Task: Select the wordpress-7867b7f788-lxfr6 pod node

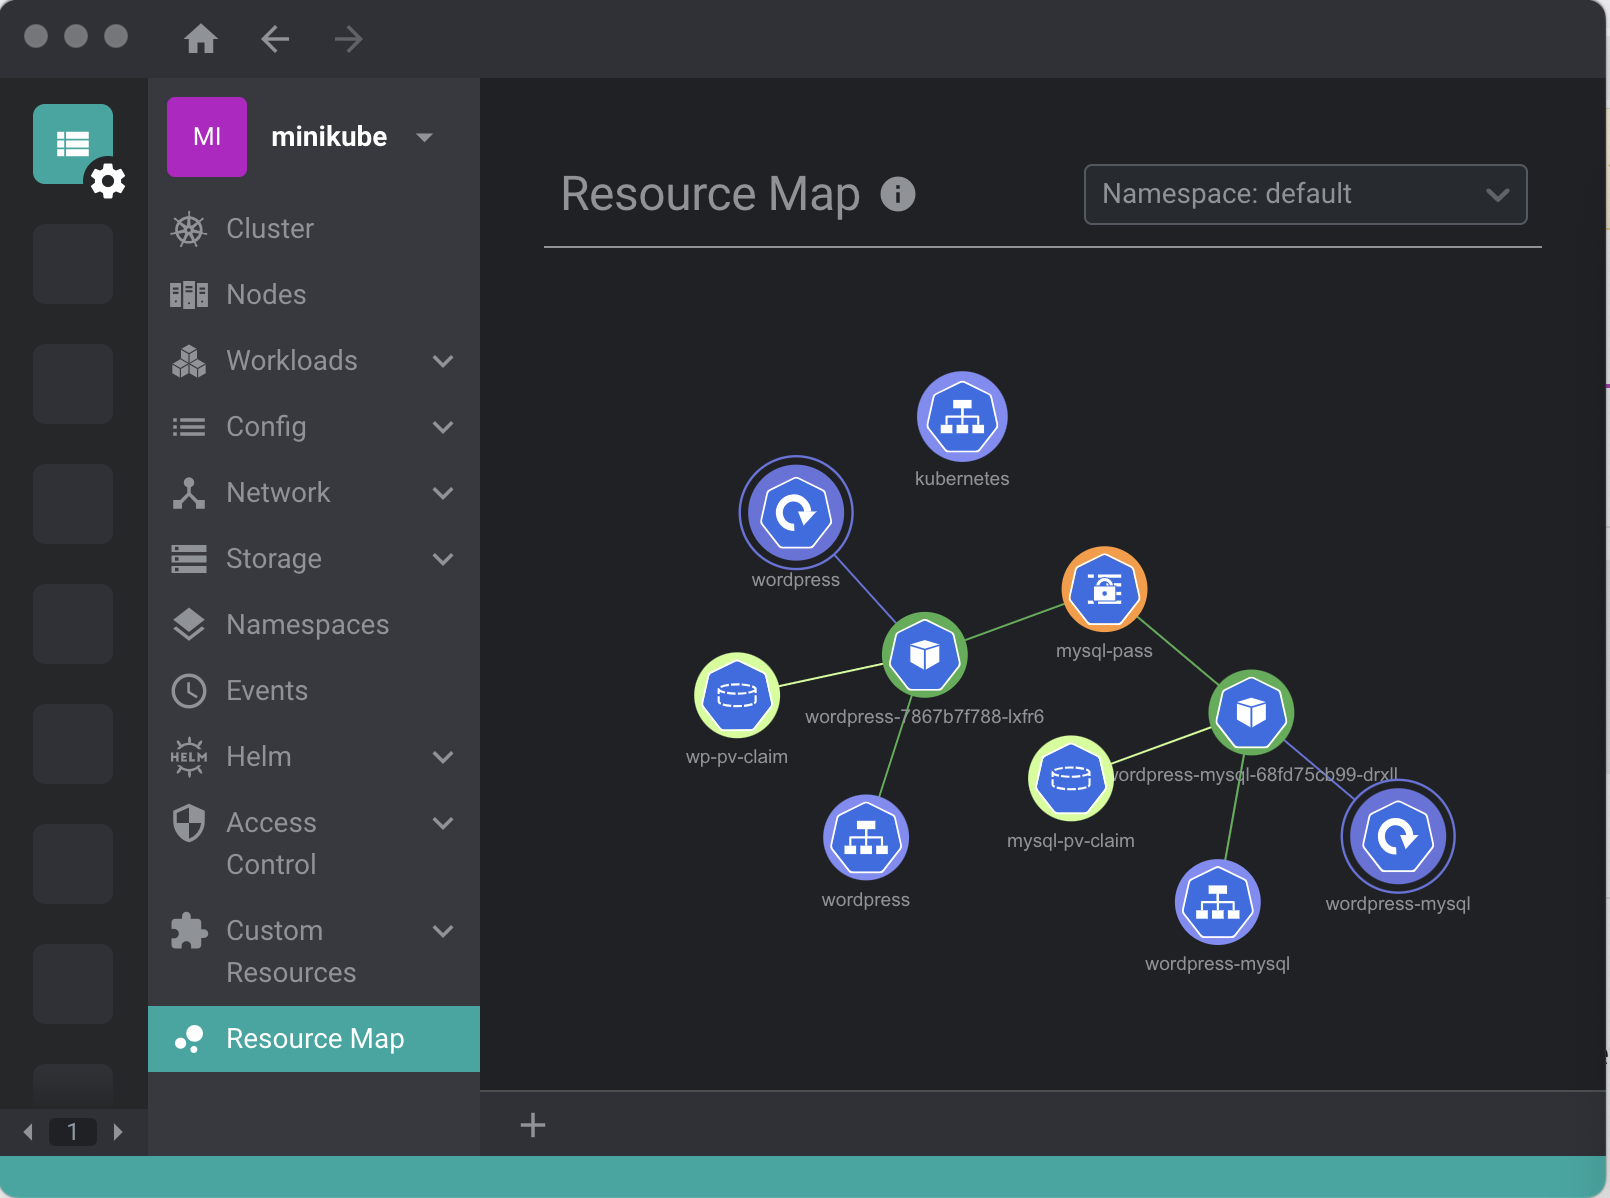Action: [x=925, y=655]
